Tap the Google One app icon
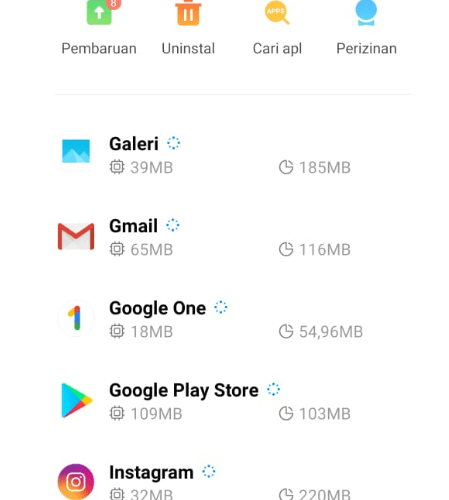 (x=76, y=318)
